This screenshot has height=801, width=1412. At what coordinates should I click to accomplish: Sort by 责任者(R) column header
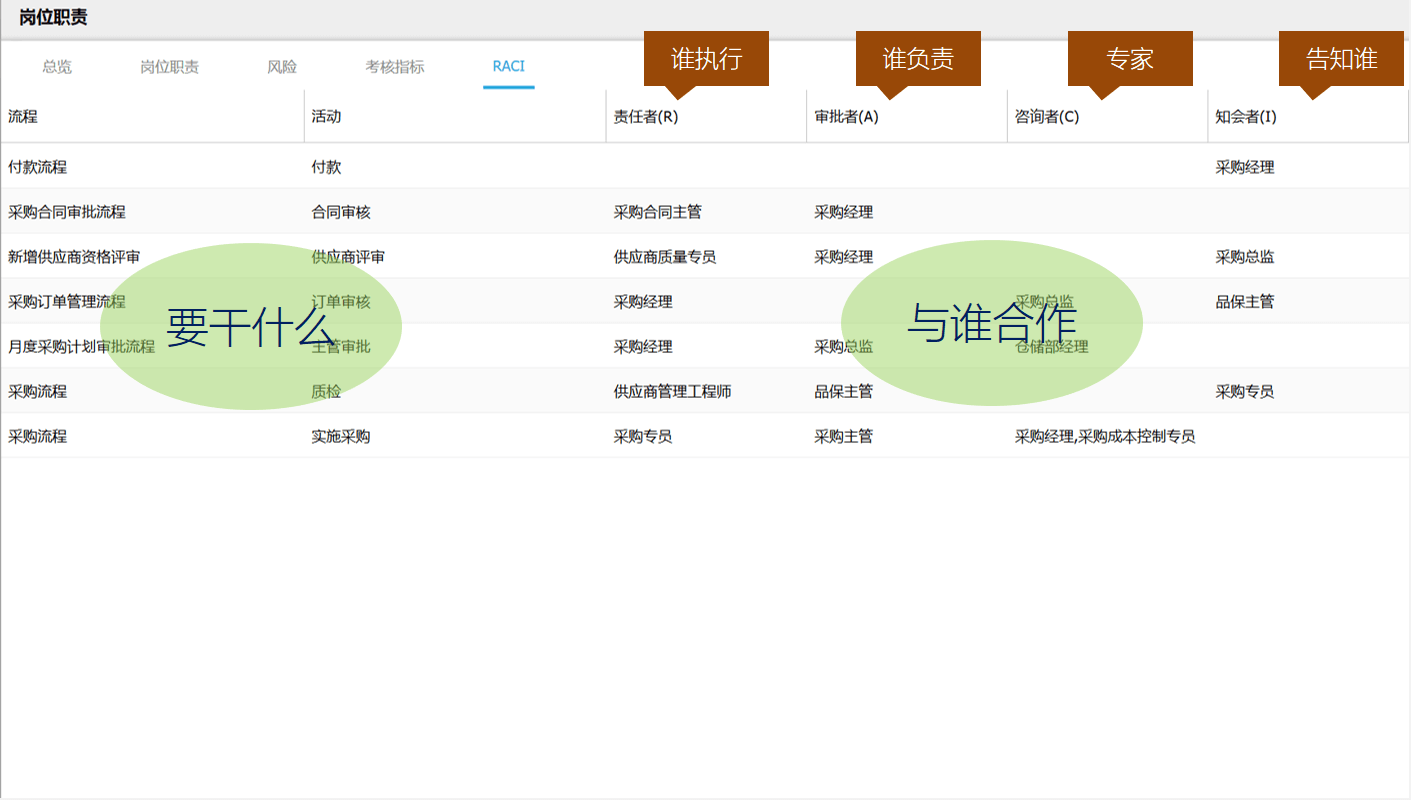(x=646, y=117)
